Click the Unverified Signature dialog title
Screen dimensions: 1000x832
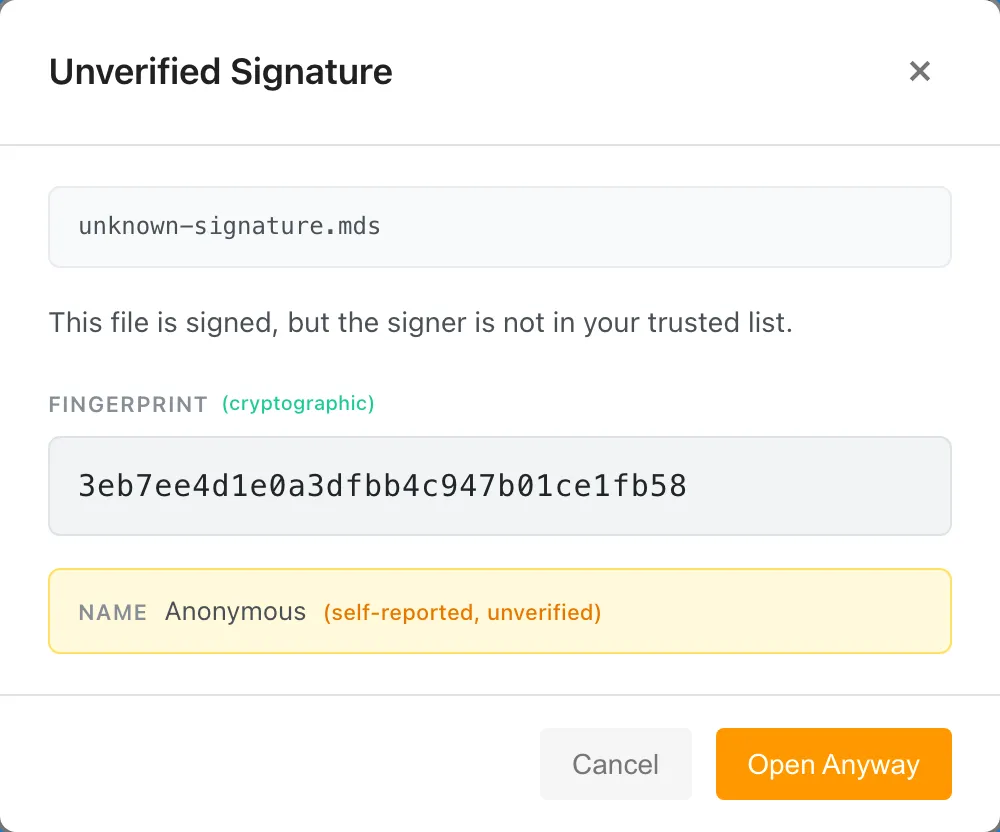(x=221, y=72)
